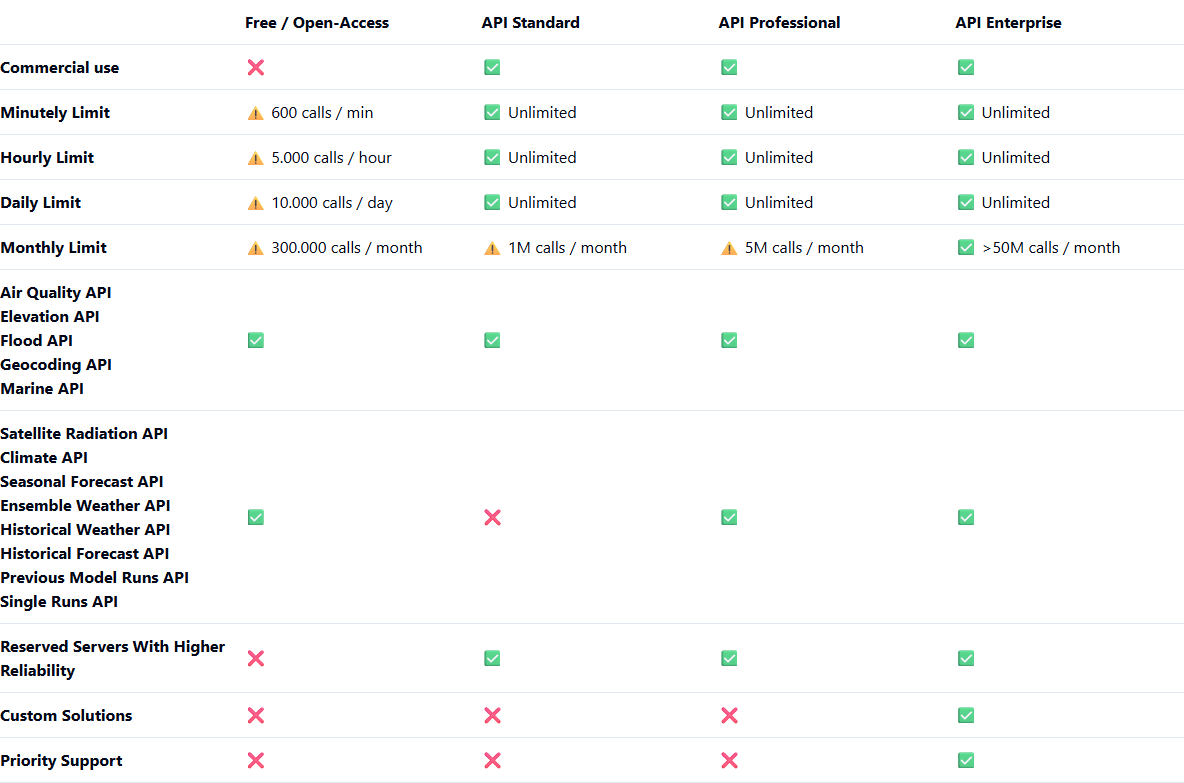Click the Daily Limit row label
1184x783 pixels.
click(x=41, y=202)
